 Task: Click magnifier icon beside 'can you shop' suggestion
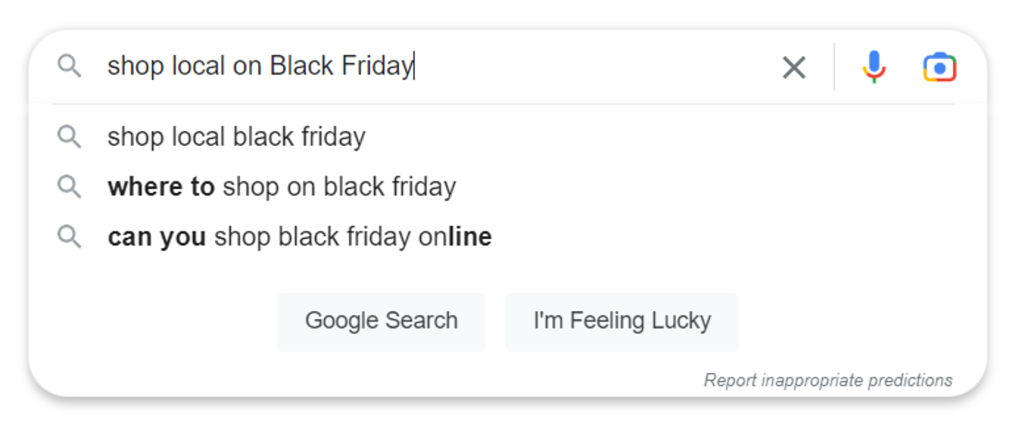[69, 237]
